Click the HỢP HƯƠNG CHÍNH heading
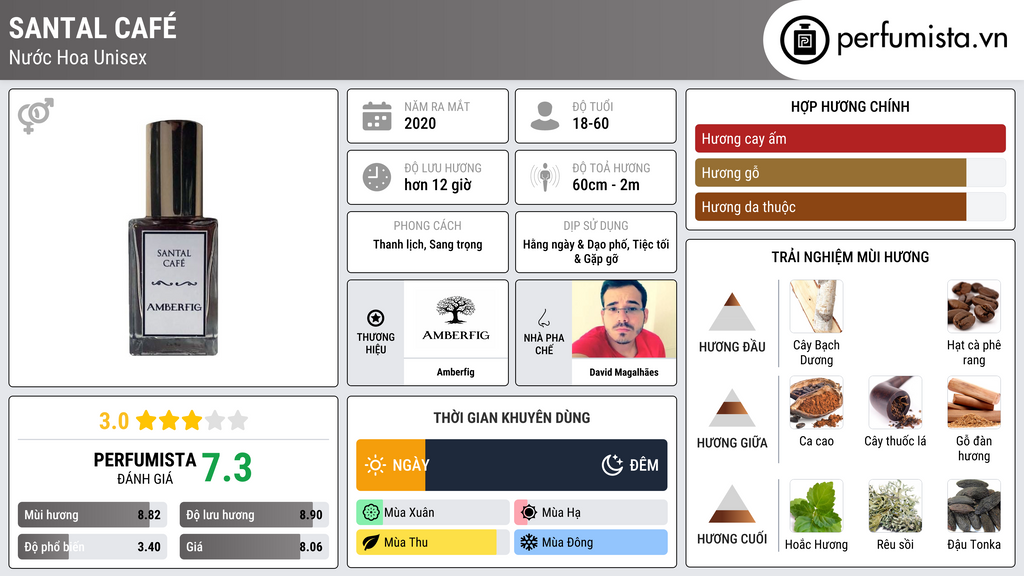1024x576 pixels. click(850, 106)
